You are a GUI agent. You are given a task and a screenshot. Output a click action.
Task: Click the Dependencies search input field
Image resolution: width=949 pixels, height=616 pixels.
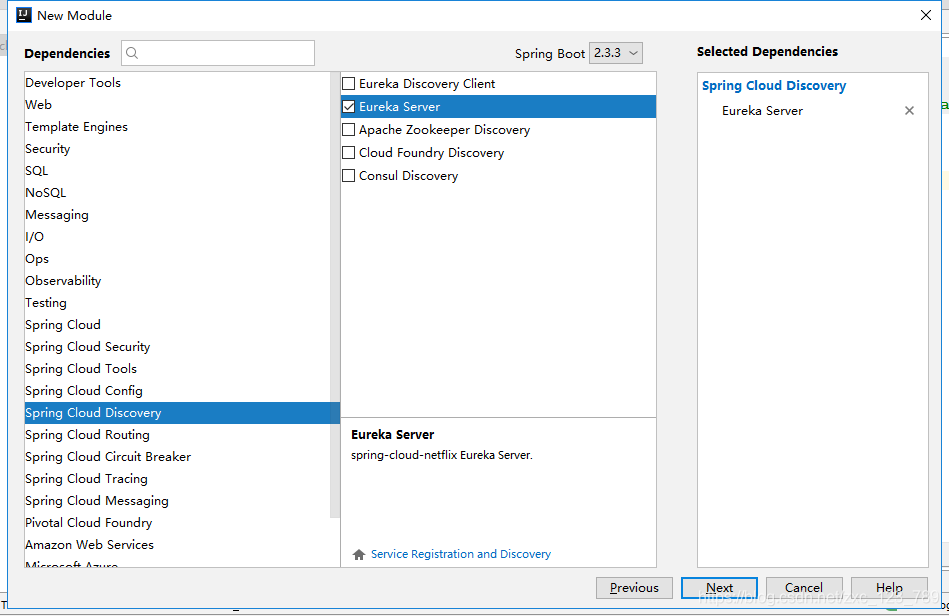click(x=218, y=53)
